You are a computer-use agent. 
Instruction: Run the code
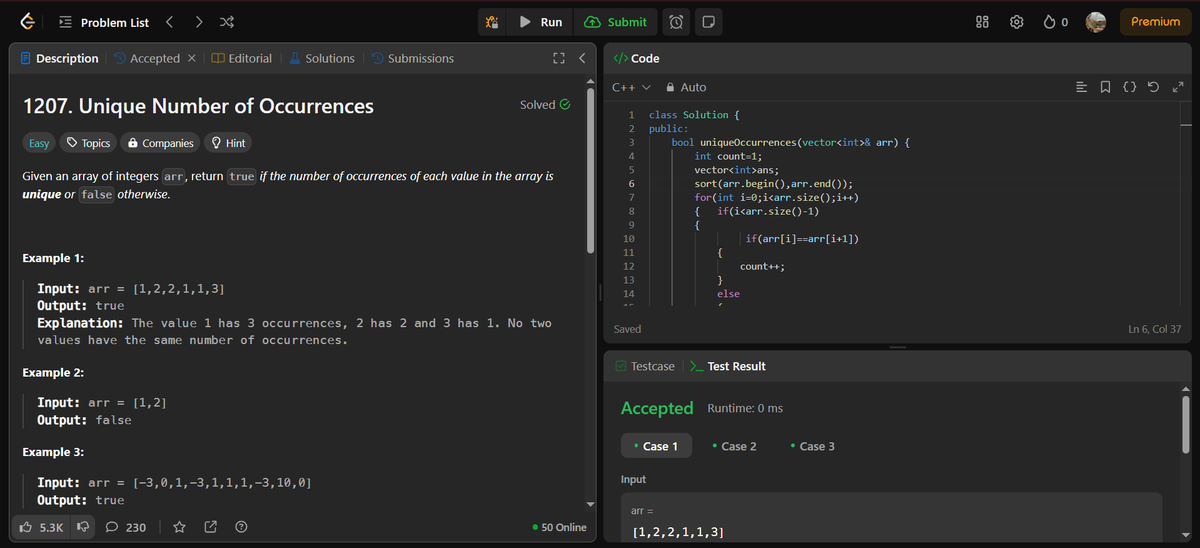(x=542, y=22)
